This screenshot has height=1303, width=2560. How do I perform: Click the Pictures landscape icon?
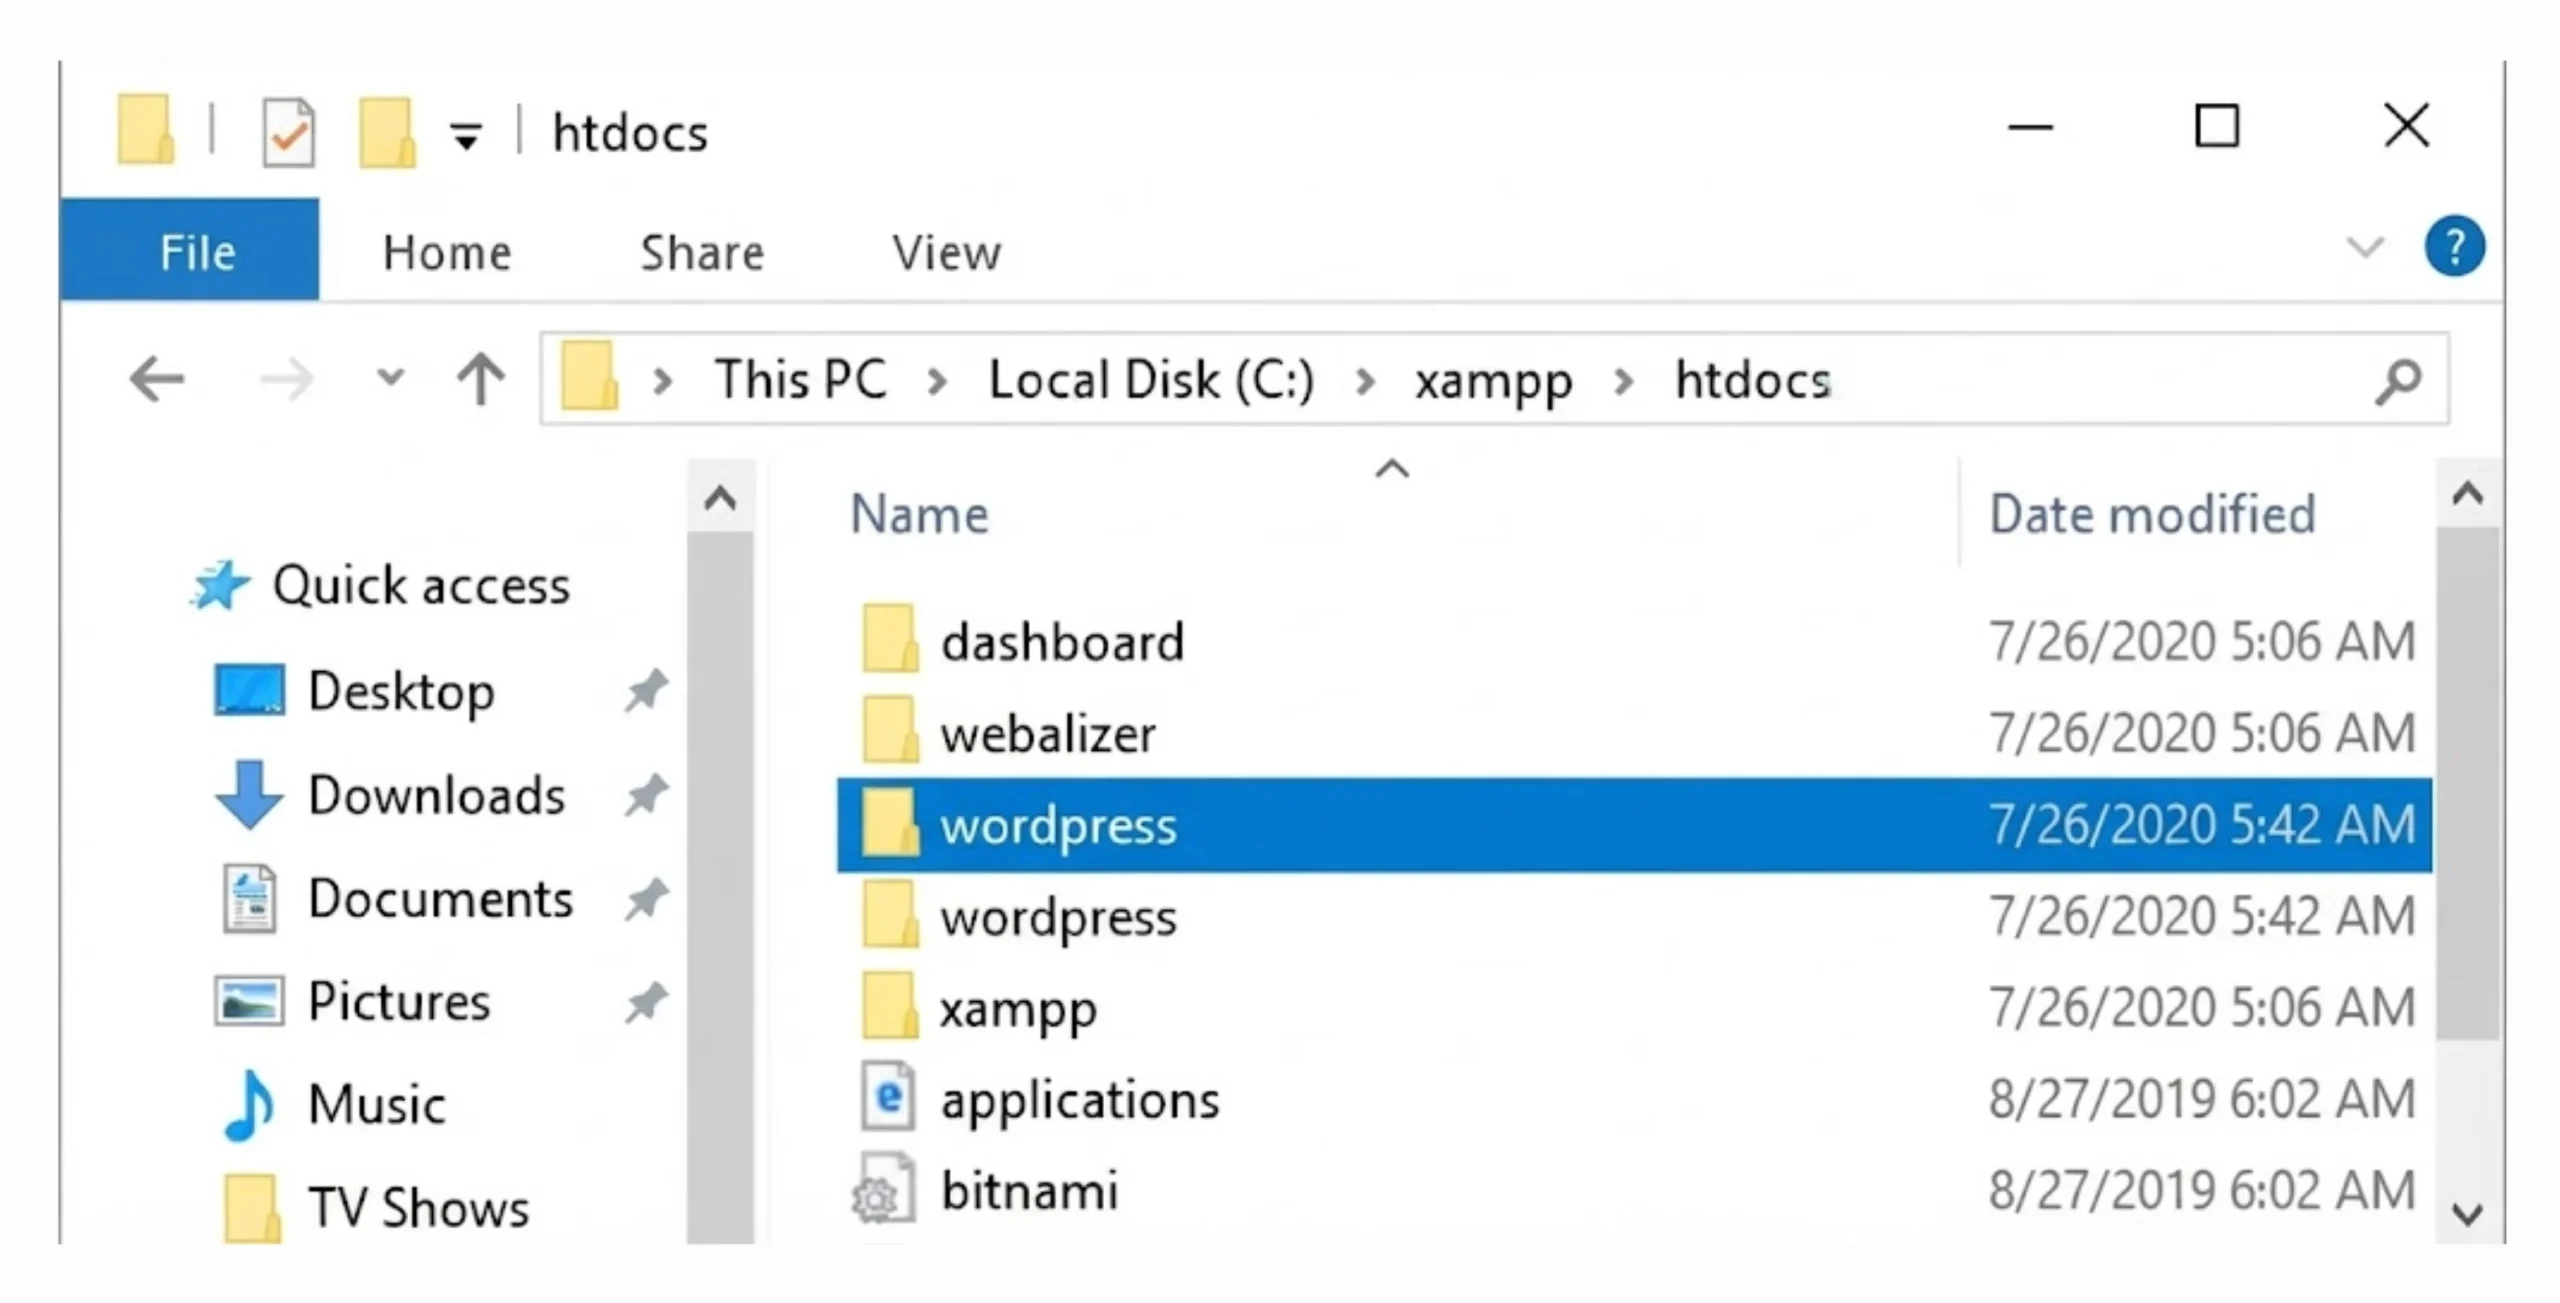249,1001
